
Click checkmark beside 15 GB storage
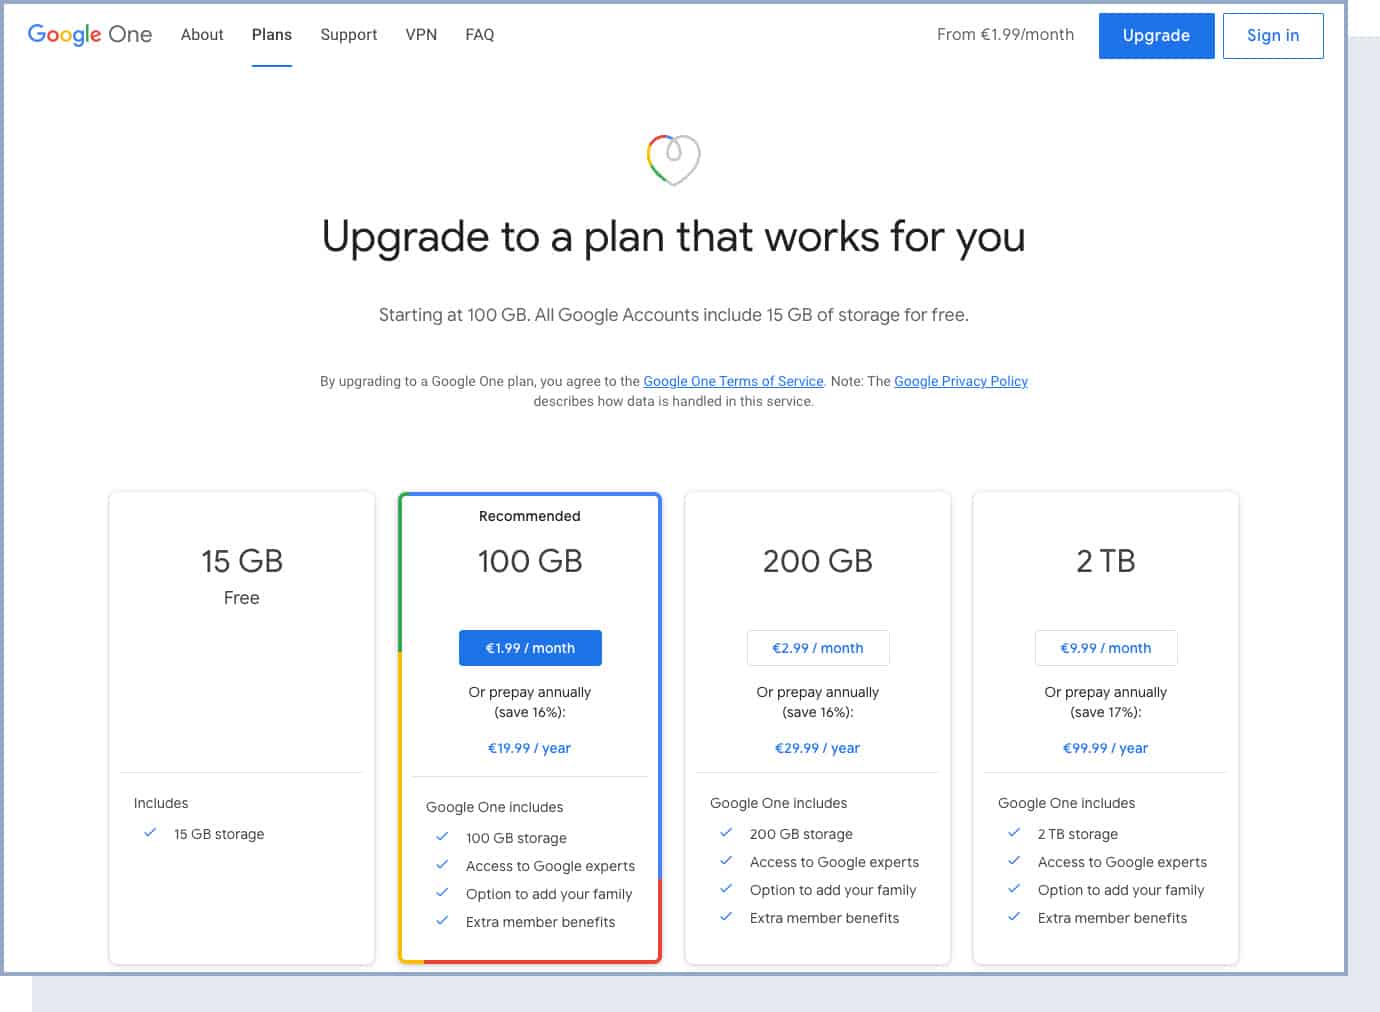pyautogui.click(x=150, y=832)
